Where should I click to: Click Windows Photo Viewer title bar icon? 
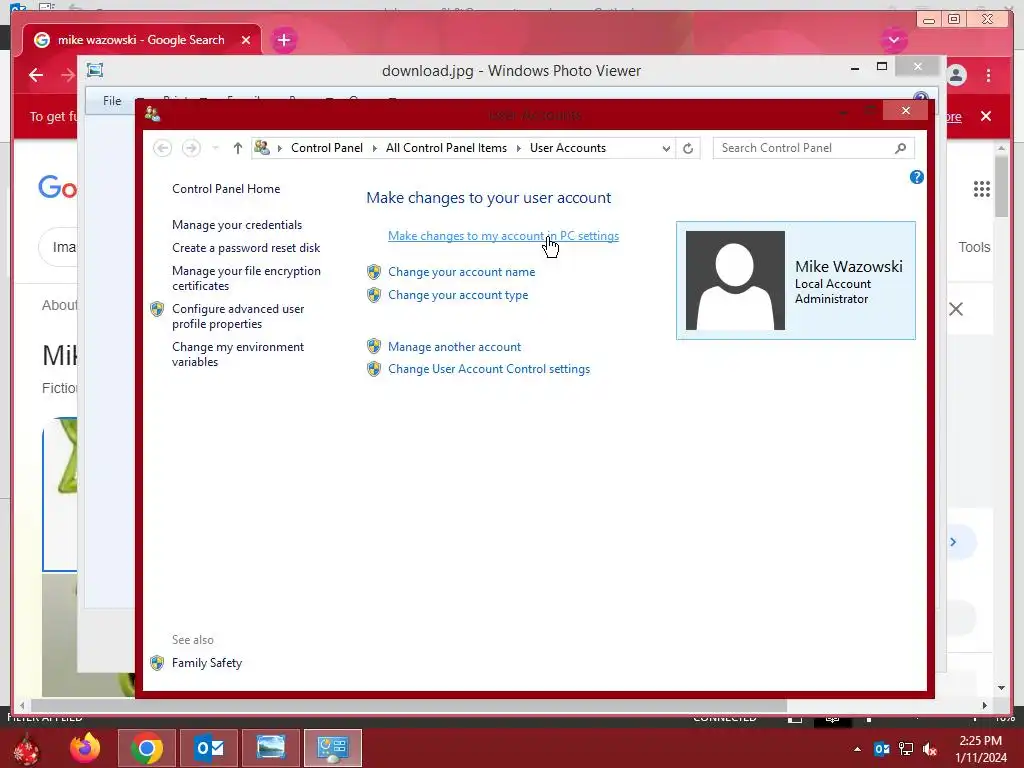[95, 70]
